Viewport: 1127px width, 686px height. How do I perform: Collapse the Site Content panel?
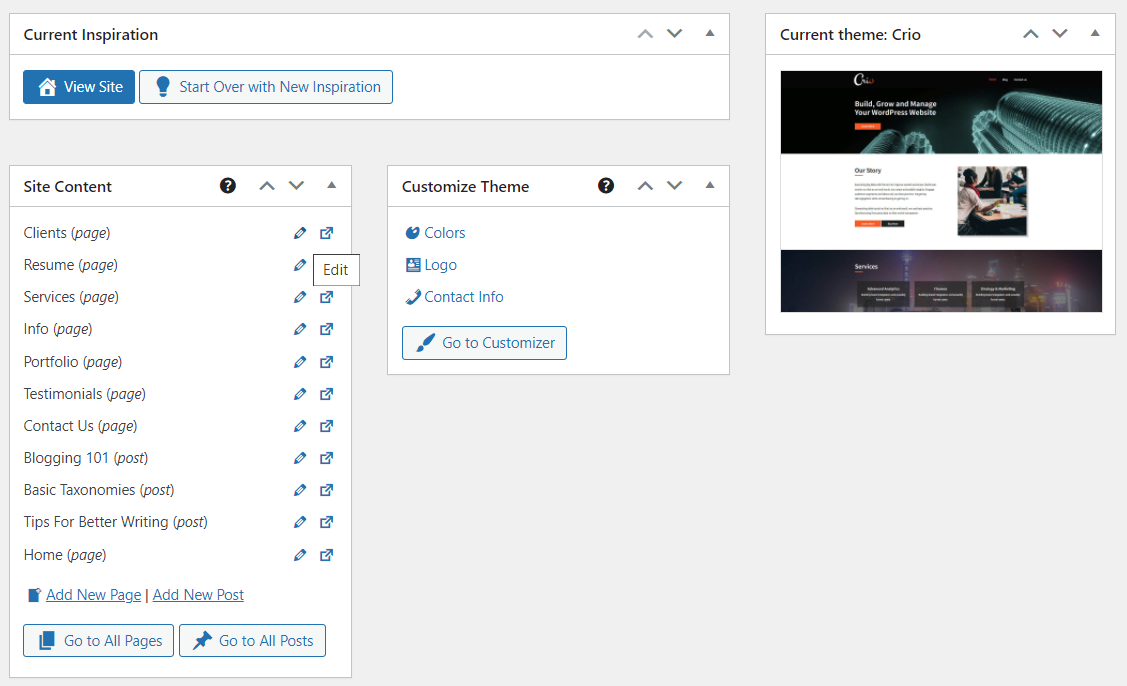tap(331, 184)
